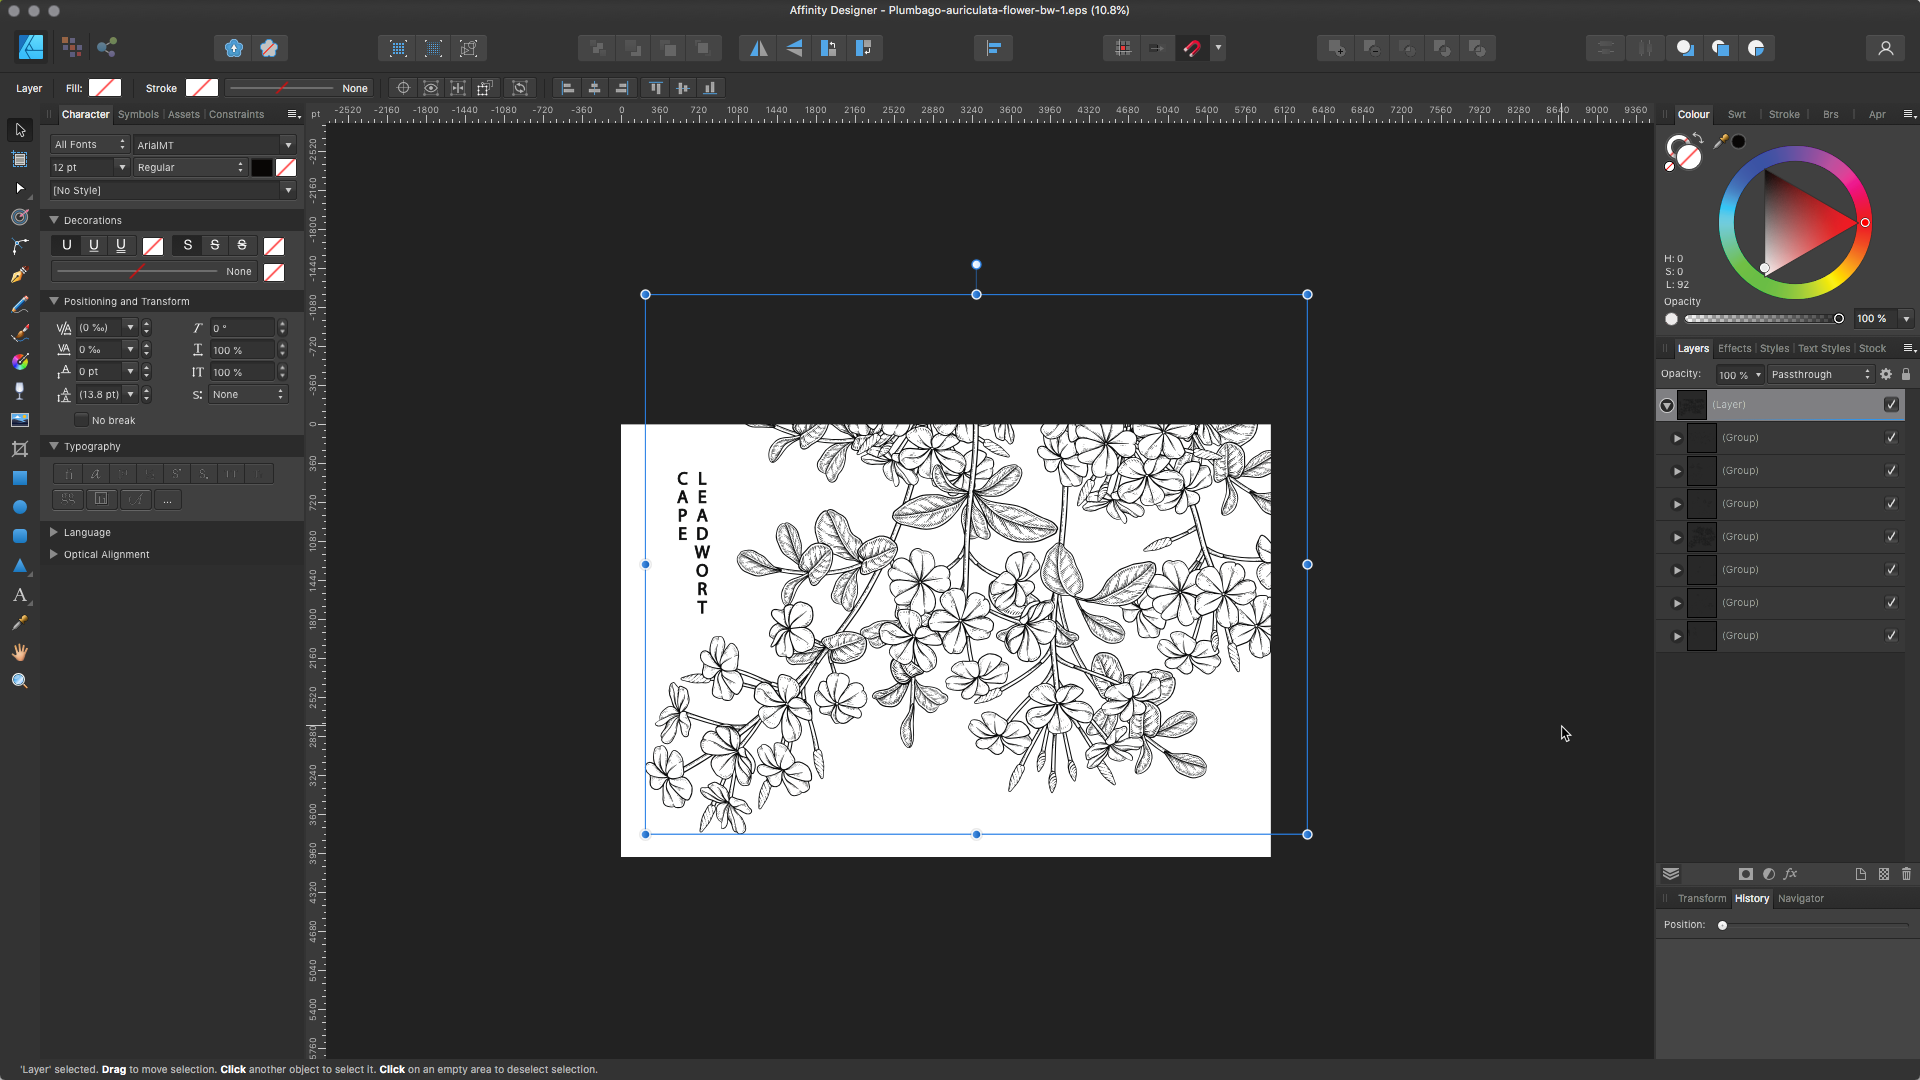The width and height of the screenshot is (1920, 1080).
Task: Click the Navigator tab
Action: 1800,898
